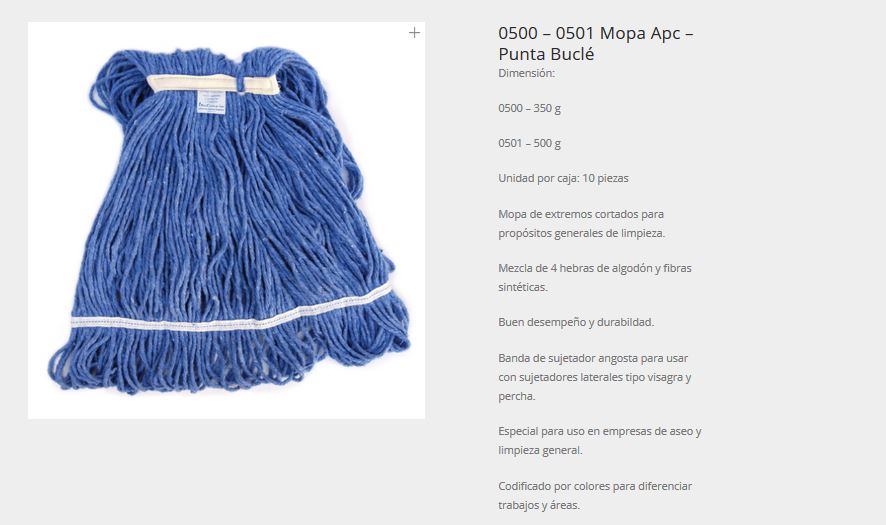886x525 pixels.
Task: Click the small white tag on mop
Action: click(x=211, y=102)
